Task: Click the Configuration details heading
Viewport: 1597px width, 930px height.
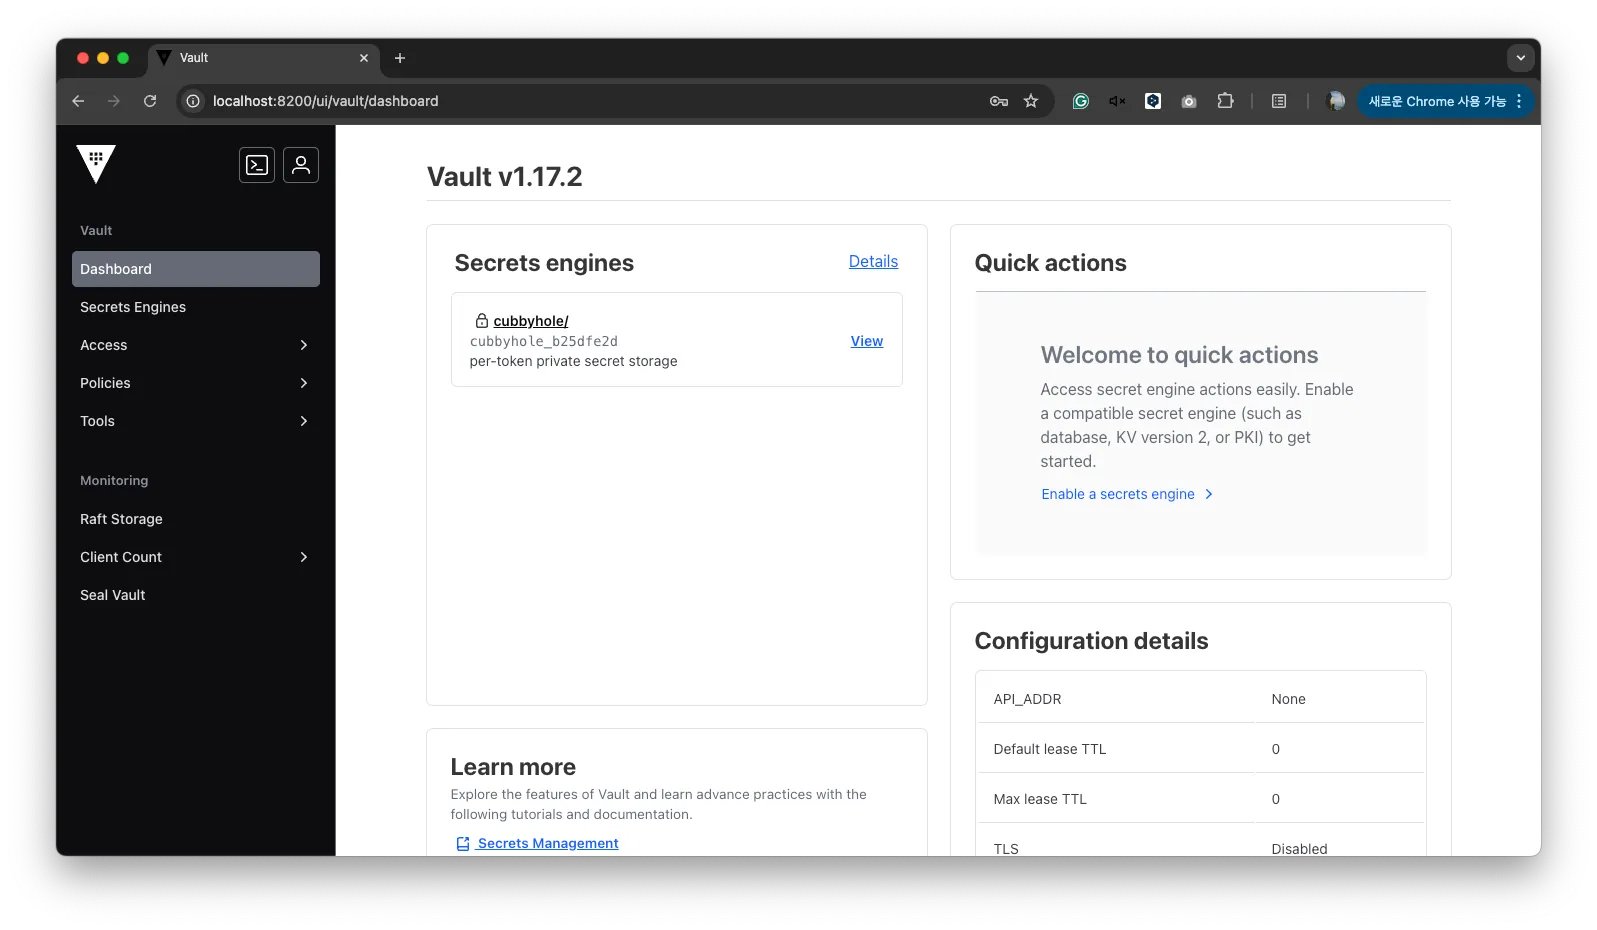Action: point(1091,641)
